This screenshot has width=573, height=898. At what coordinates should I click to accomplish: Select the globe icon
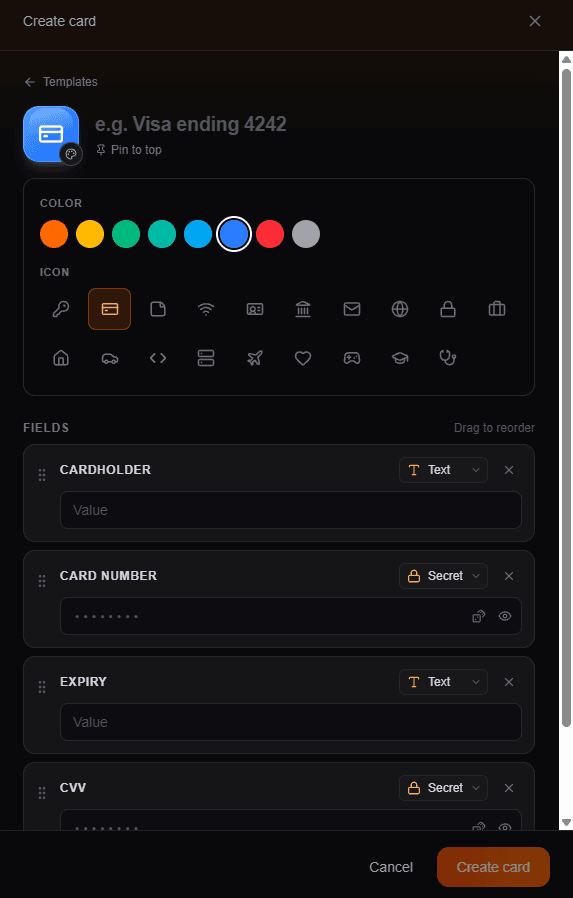click(x=400, y=309)
